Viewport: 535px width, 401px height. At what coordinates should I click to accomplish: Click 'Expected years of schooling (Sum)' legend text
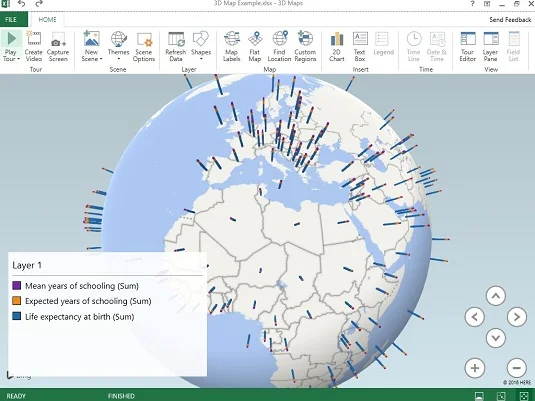click(x=88, y=301)
